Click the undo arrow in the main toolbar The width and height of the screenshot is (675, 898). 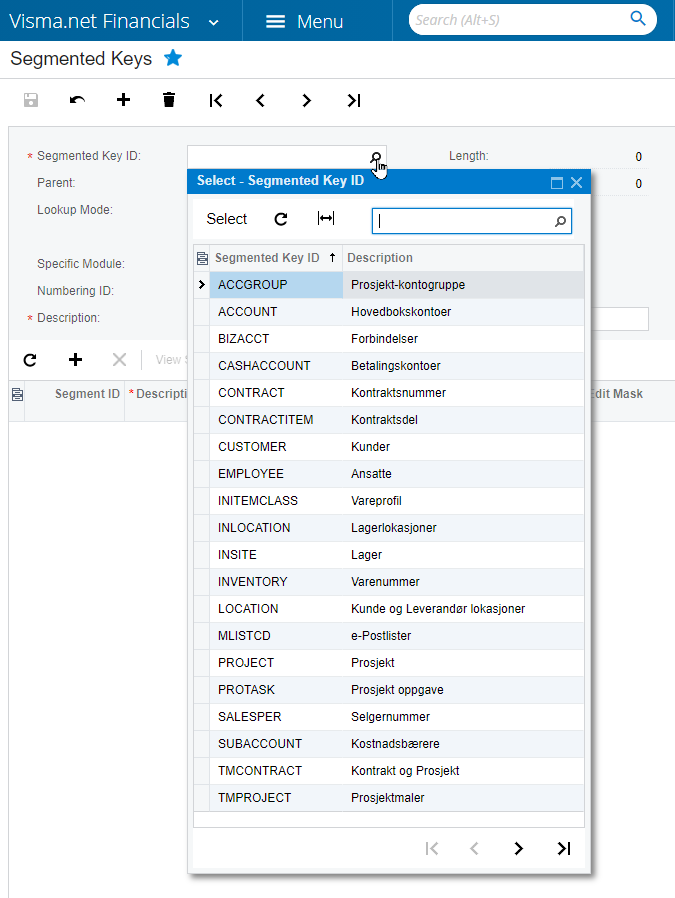coord(77,100)
